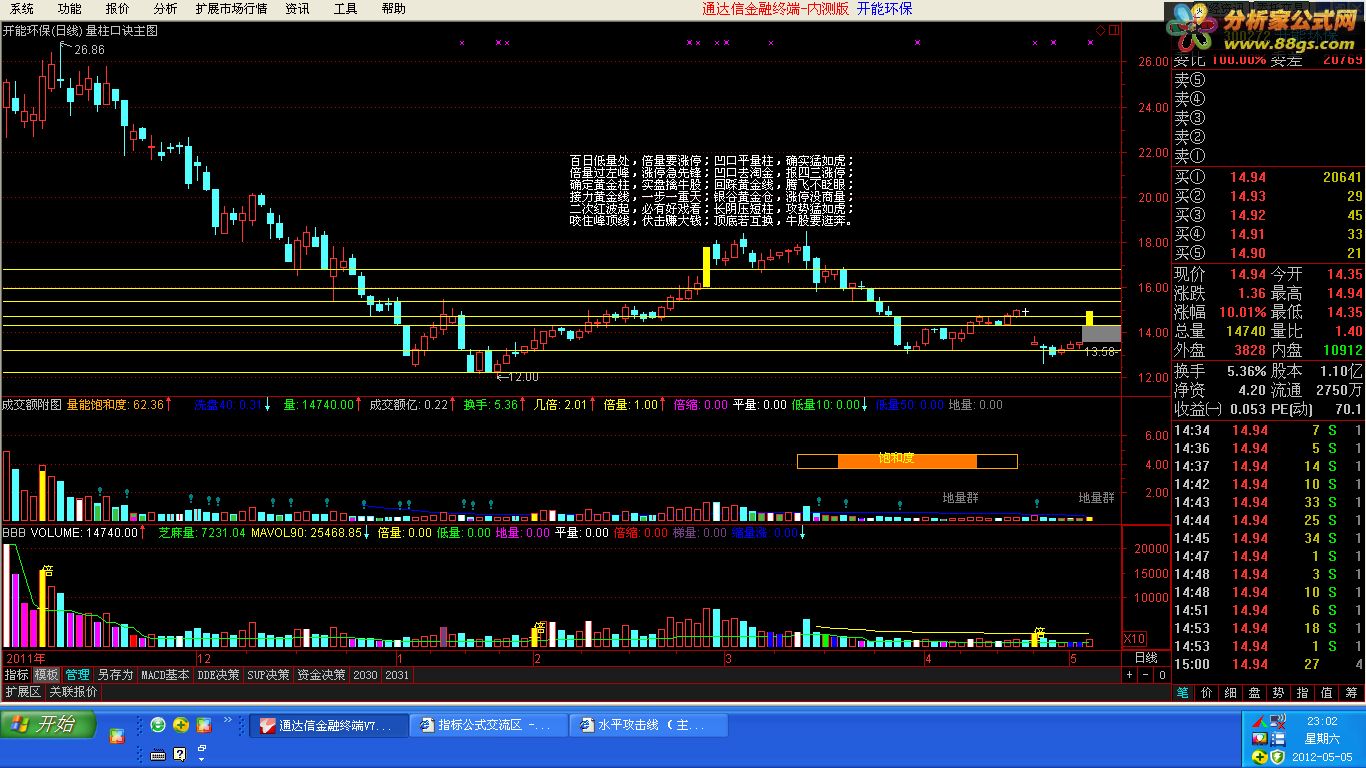Click the 2011年 timeline label
1366x768 pixels.
[x=26, y=658]
